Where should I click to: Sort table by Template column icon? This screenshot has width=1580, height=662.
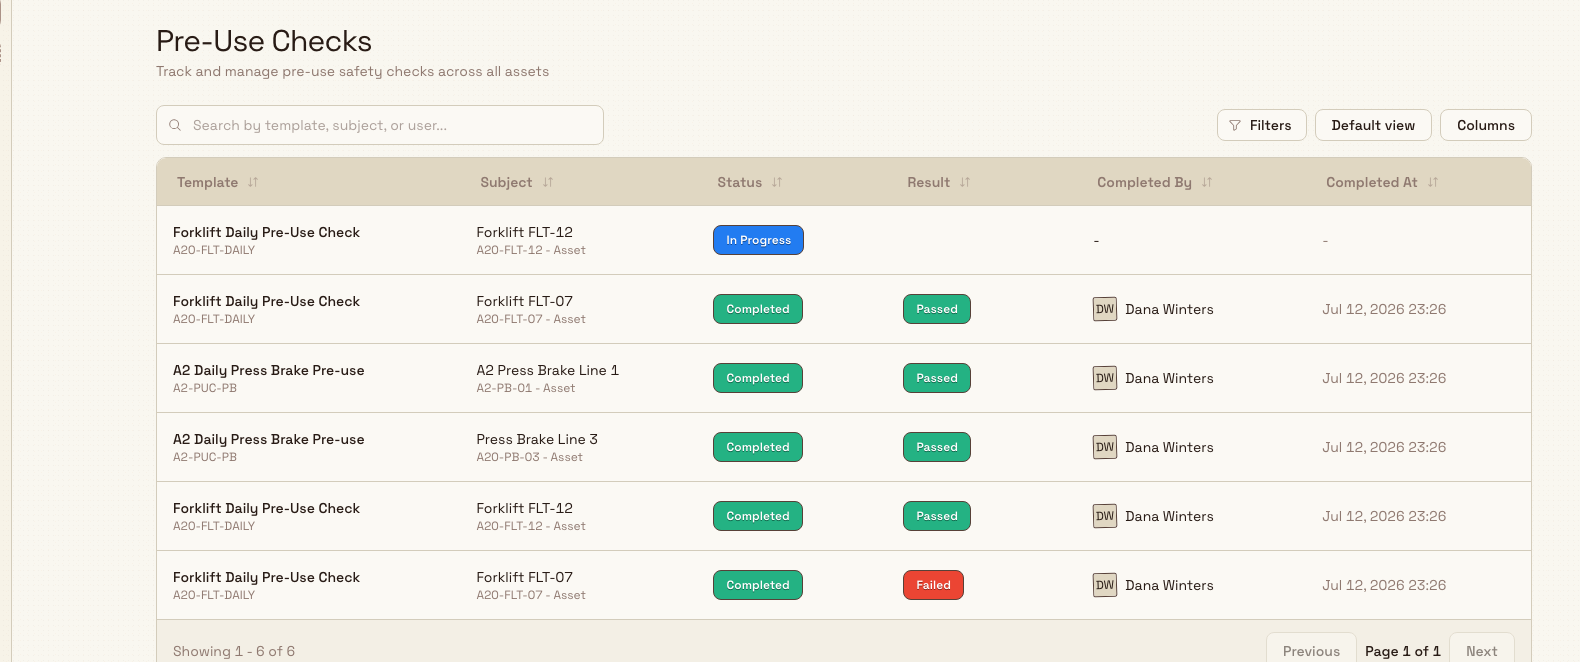click(253, 182)
